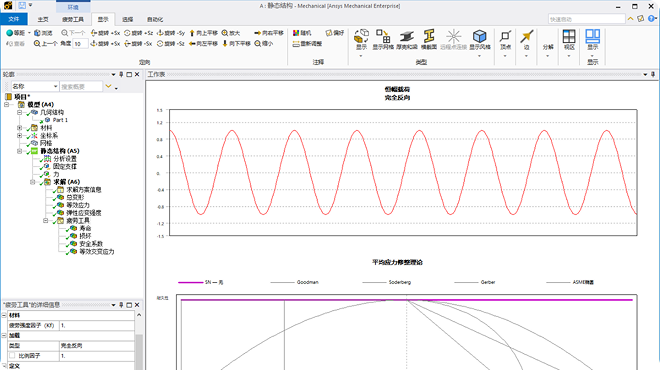Select the 安全系数 safety factor result
Screen dimensions: 660x370
coord(91,244)
